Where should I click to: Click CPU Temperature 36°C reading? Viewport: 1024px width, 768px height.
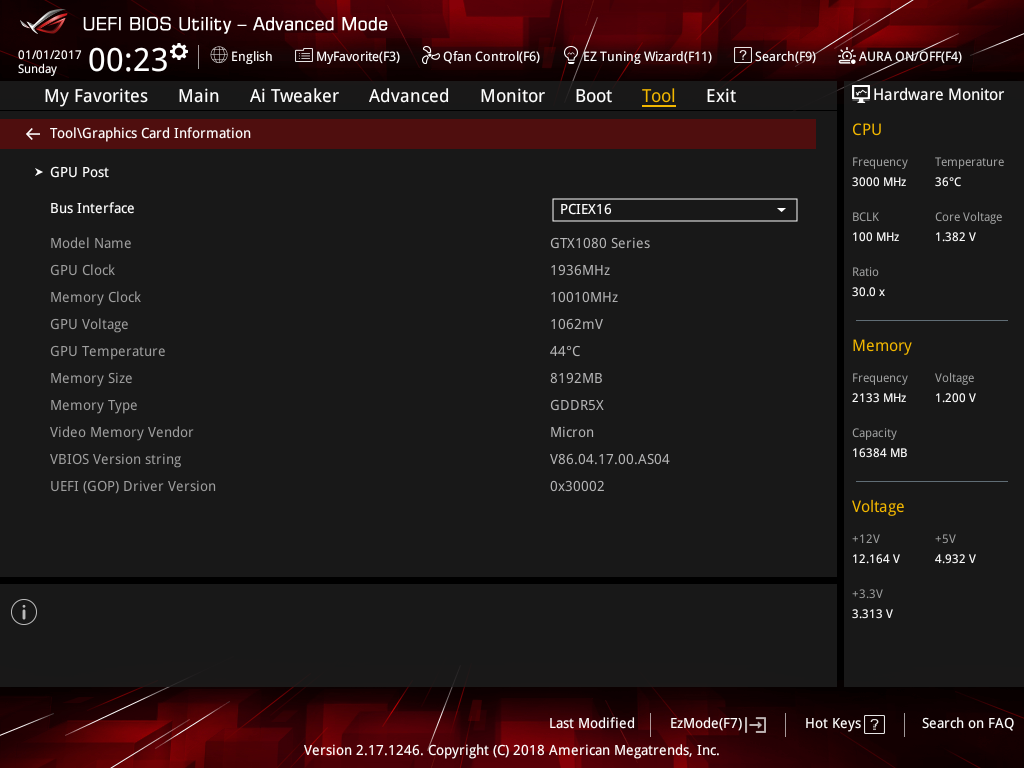948,182
